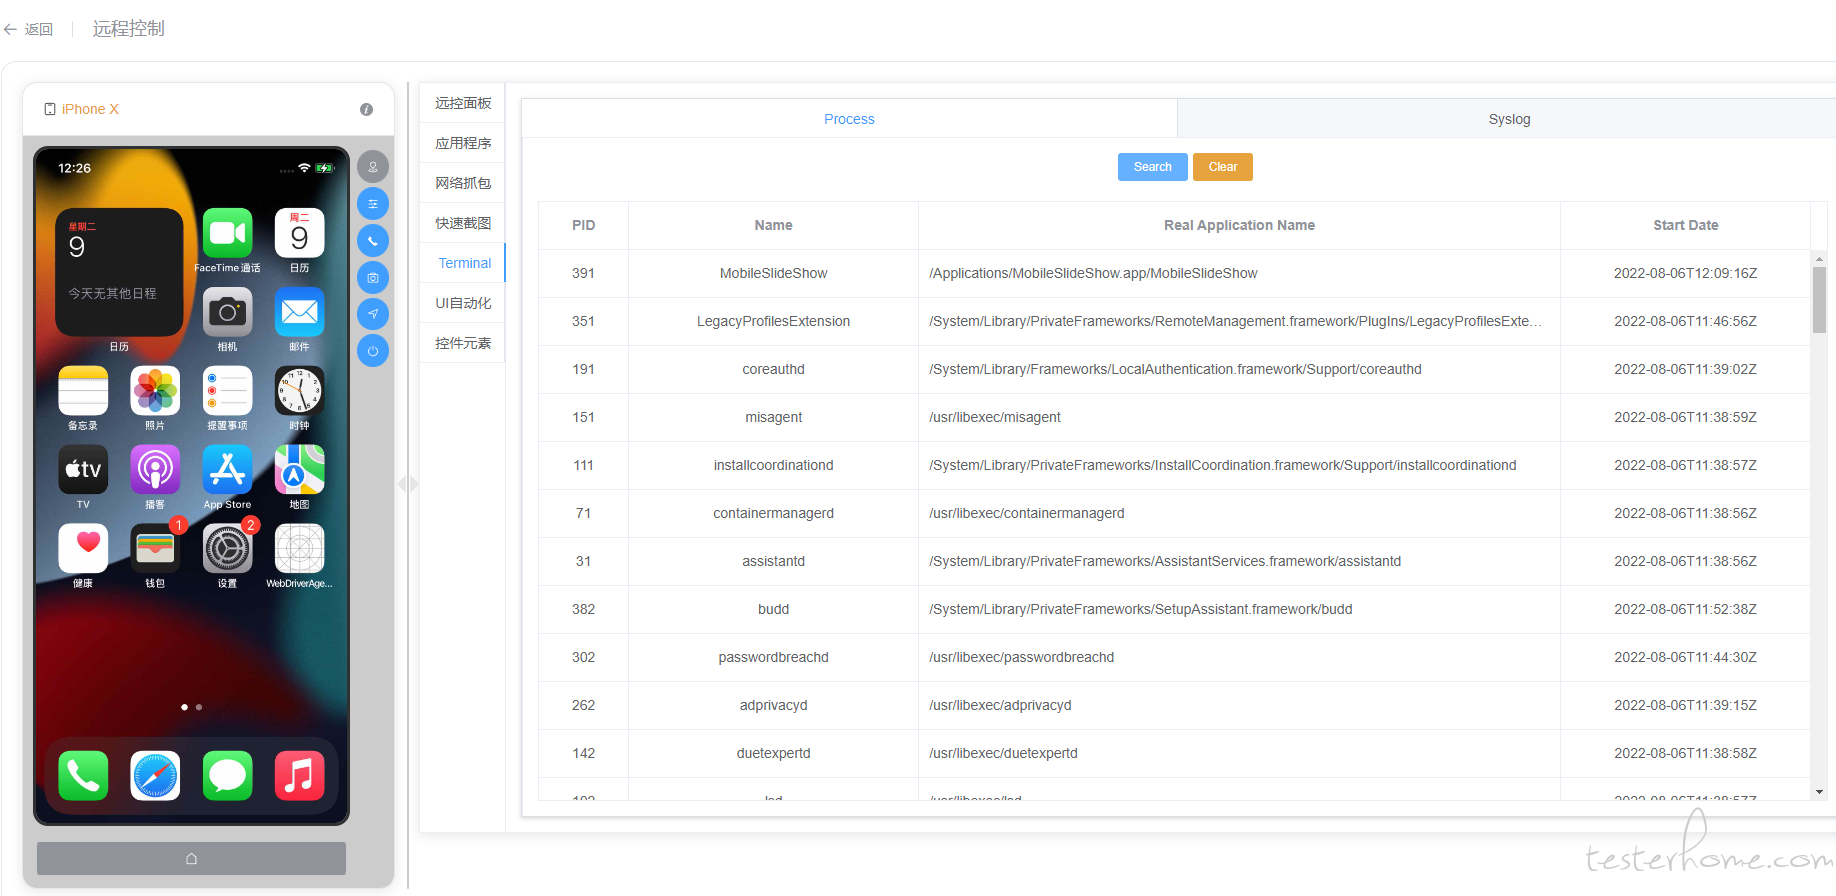
Task: Click the gray user round side button
Action: click(x=373, y=167)
